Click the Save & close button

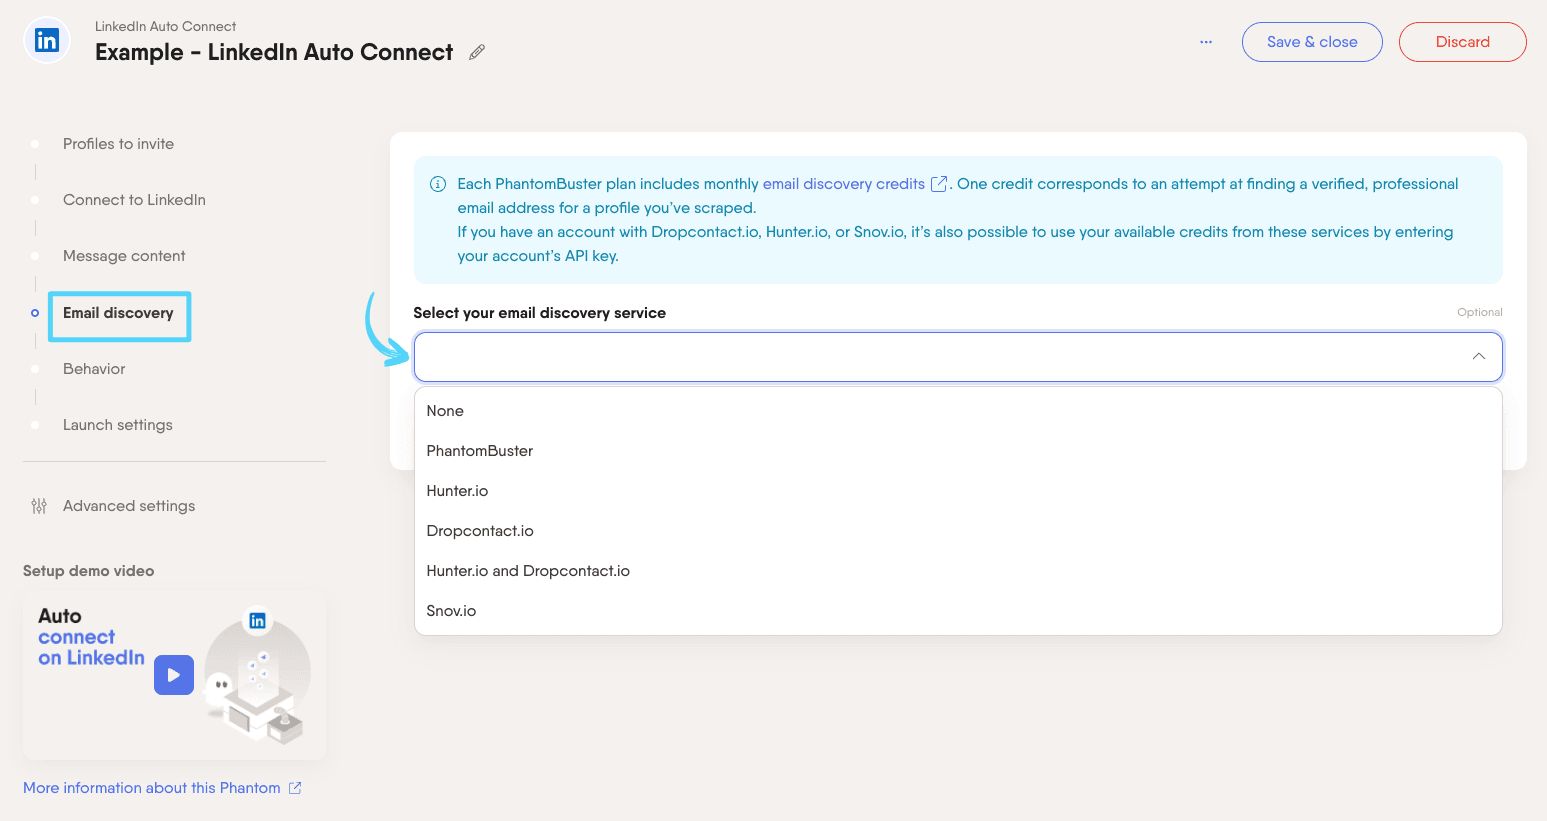tap(1312, 42)
